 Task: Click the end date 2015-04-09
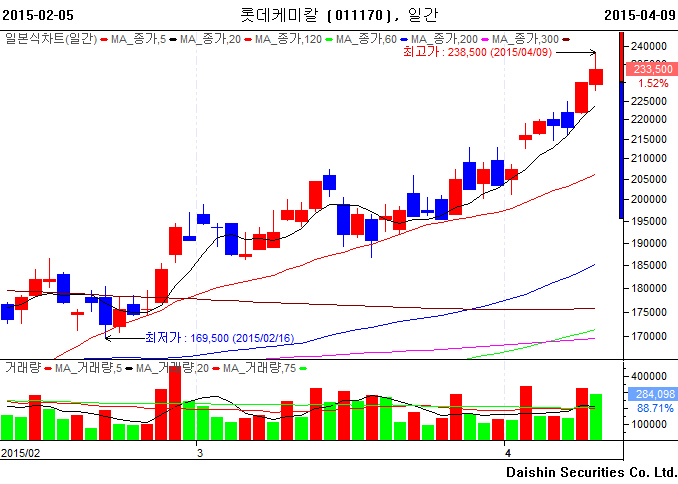(640, 15)
